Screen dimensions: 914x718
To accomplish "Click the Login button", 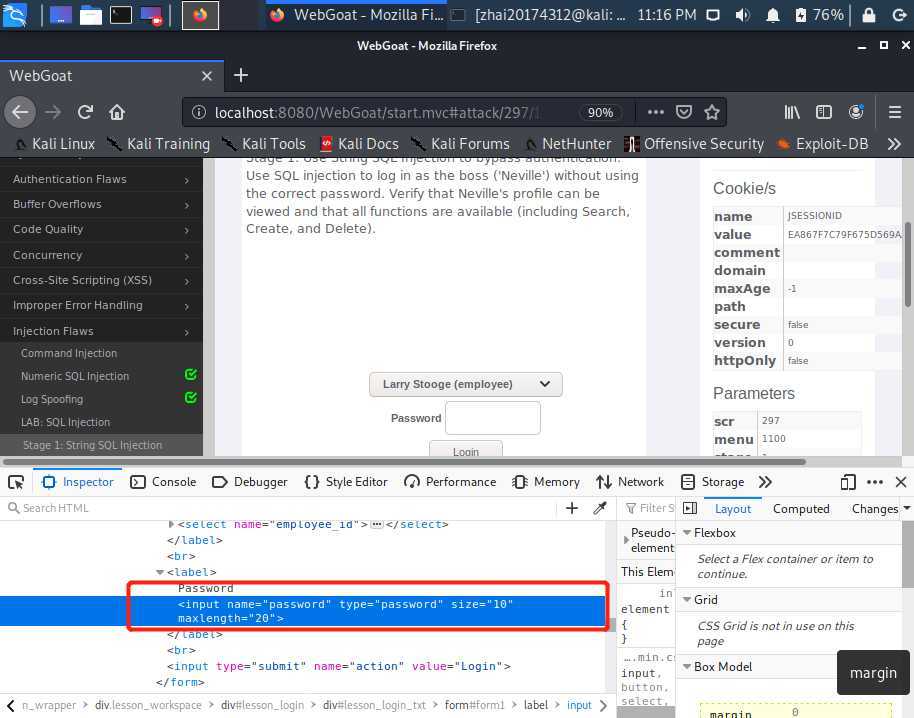I will [466, 450].
